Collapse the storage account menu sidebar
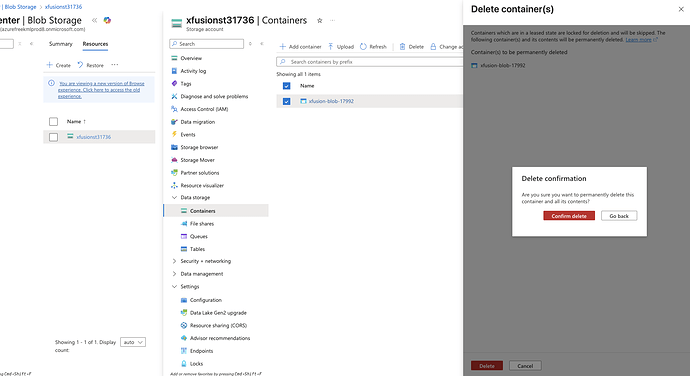 coord(262,44)
